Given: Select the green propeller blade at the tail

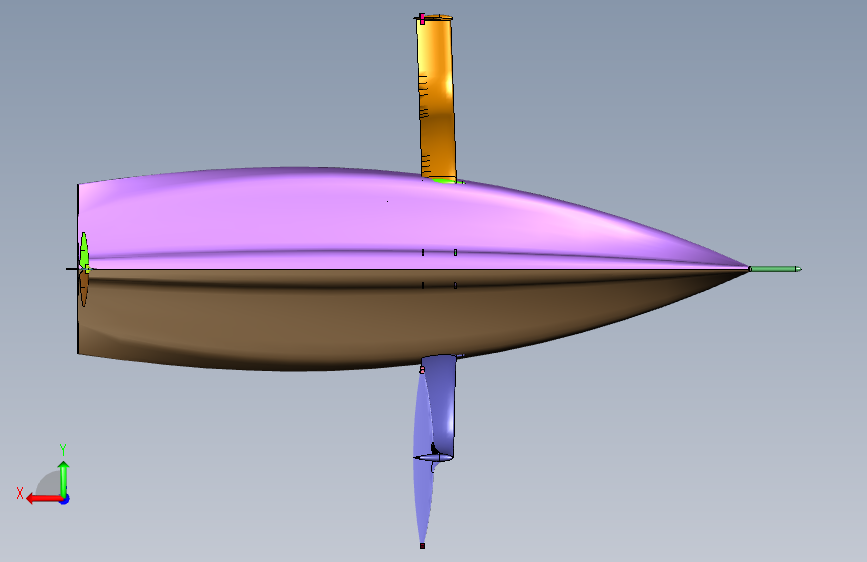Looking at the screenshot, I should 84,251.
